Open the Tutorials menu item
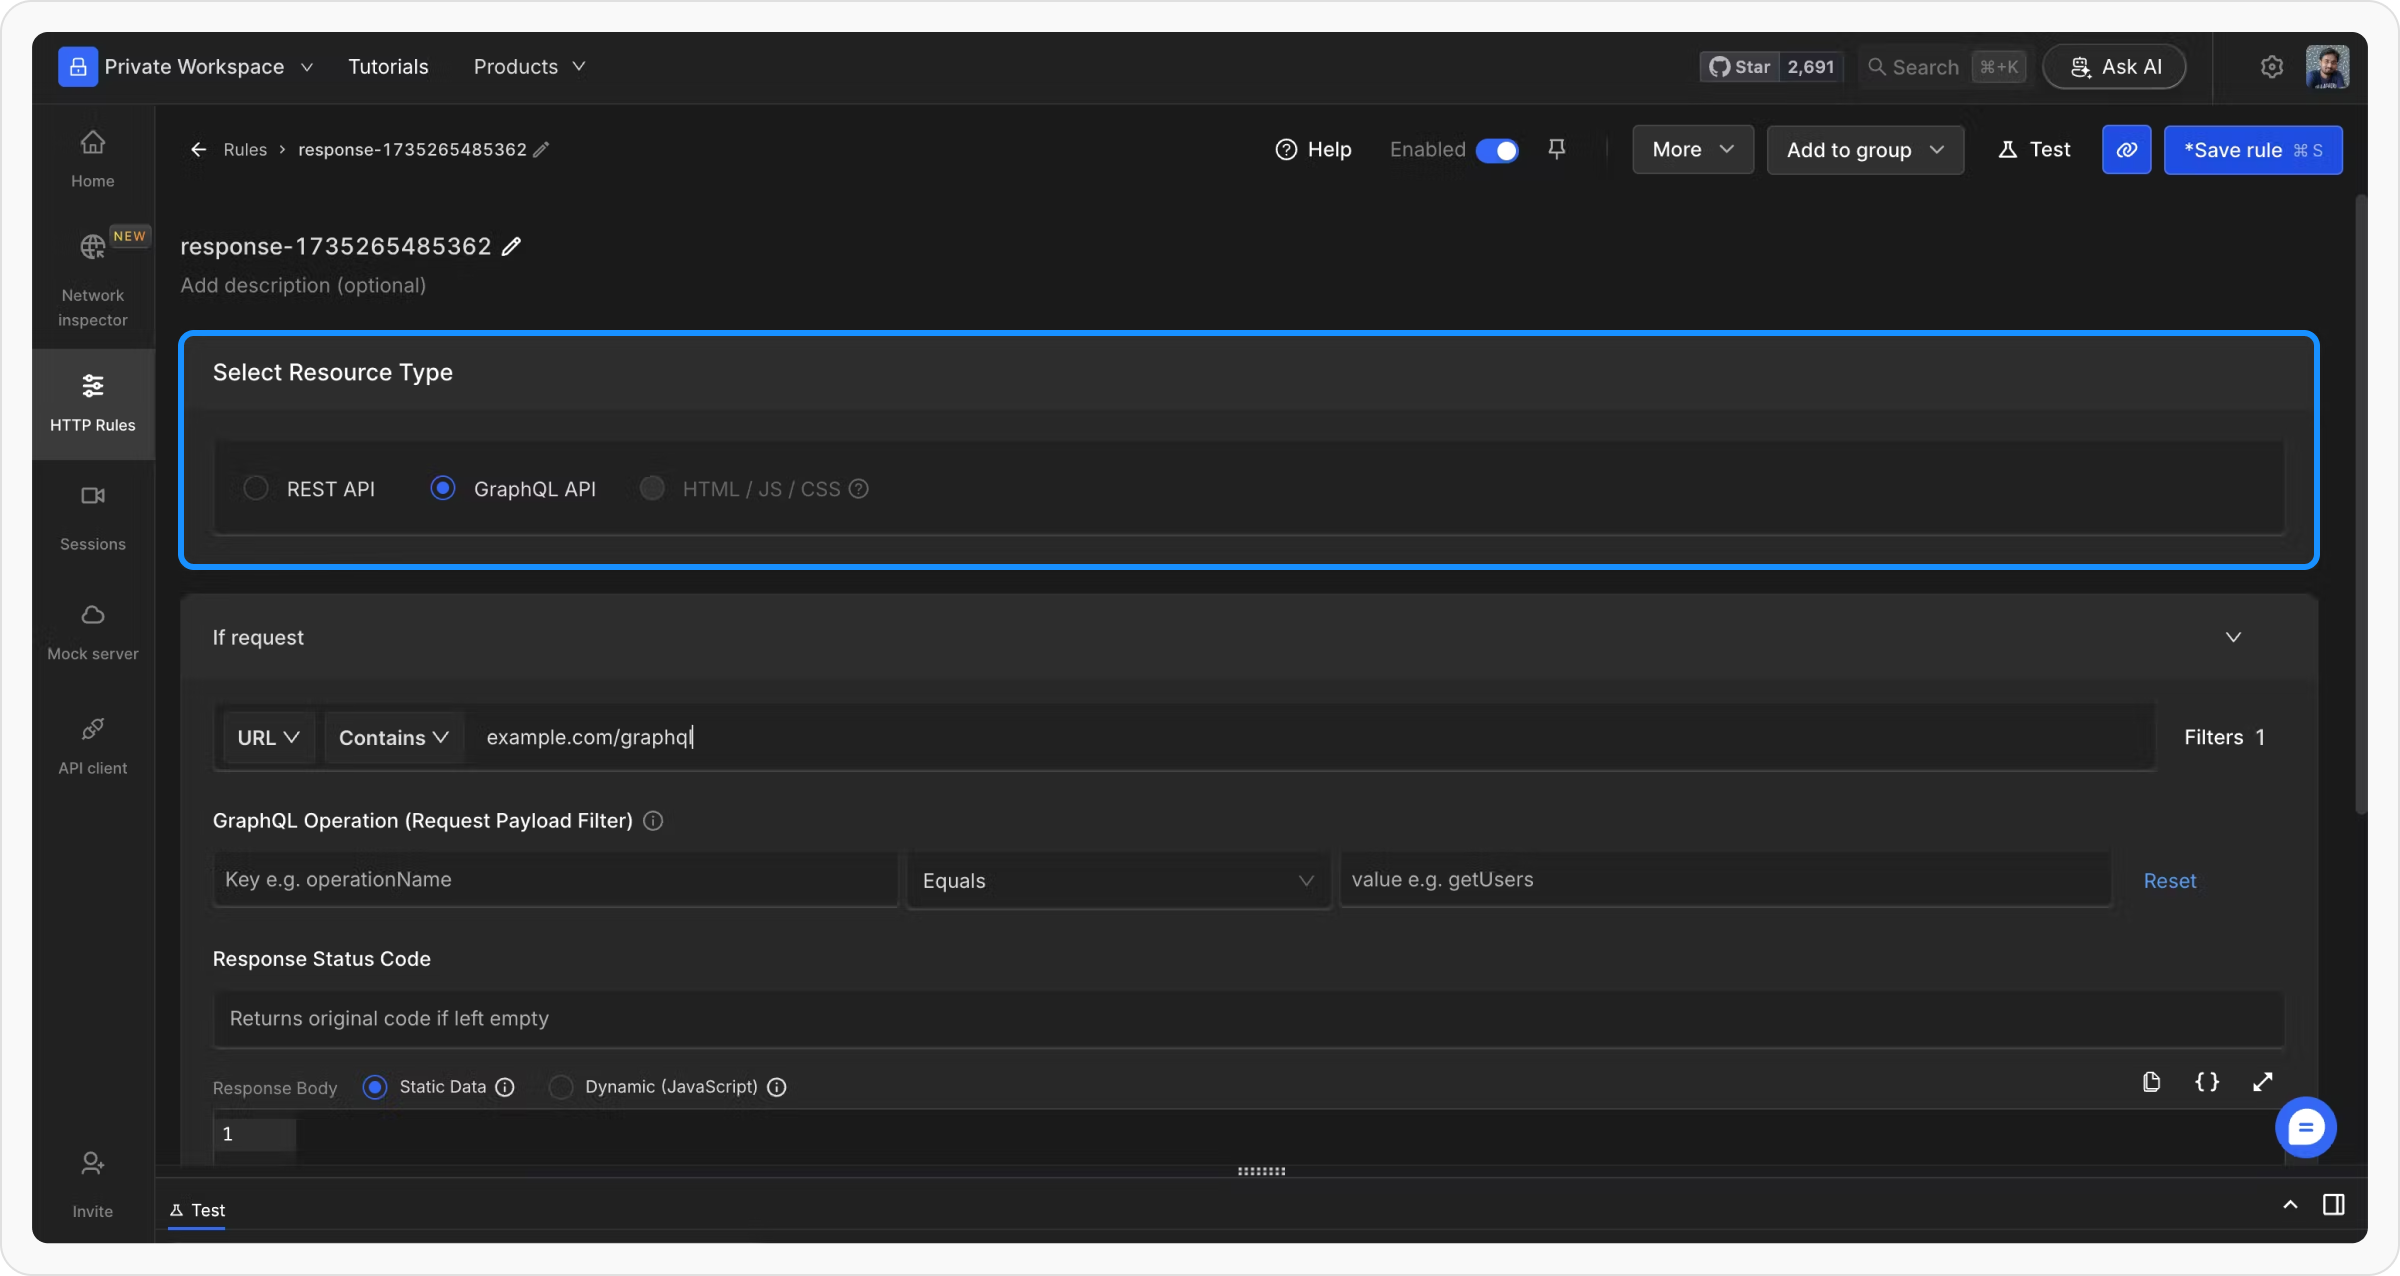The width and height of the screenshot is (2400, 1276). tap(388, 67)
